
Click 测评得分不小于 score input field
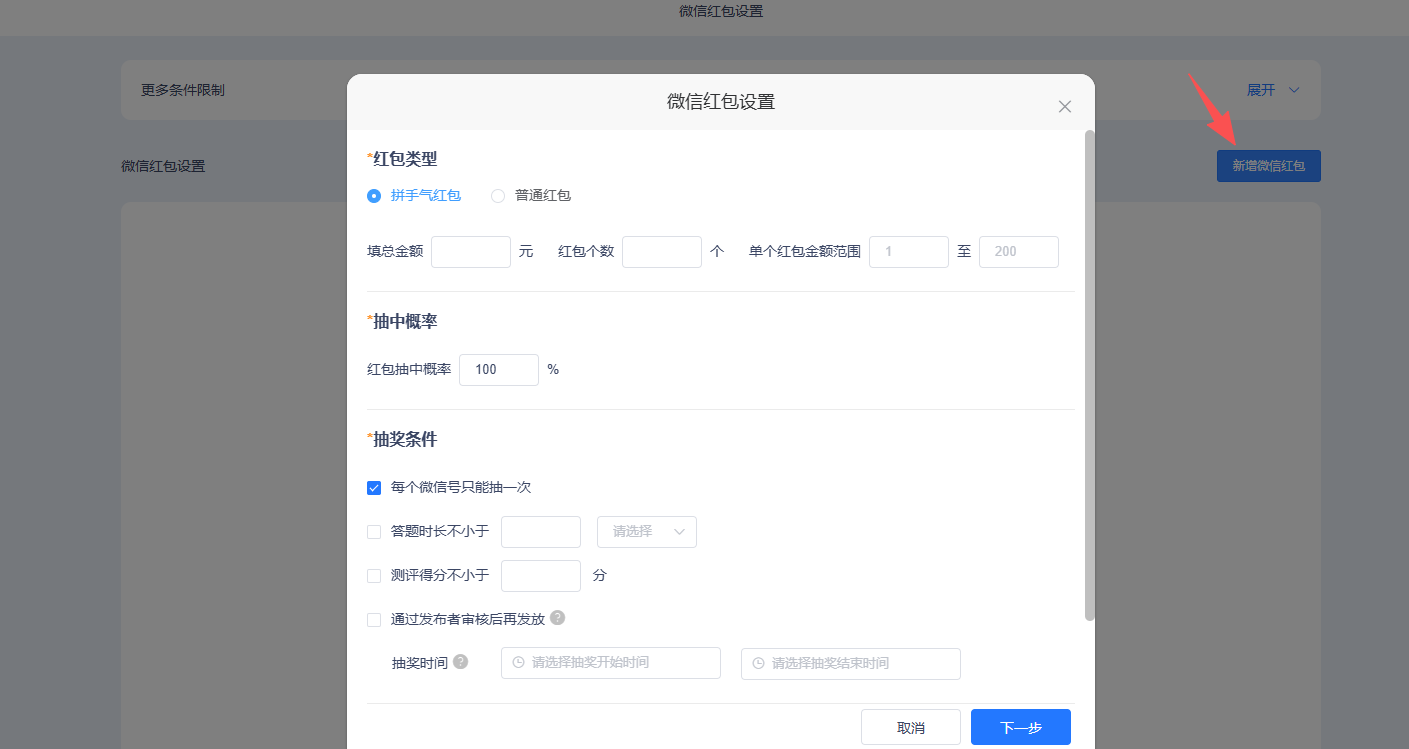tap(541, 576)
